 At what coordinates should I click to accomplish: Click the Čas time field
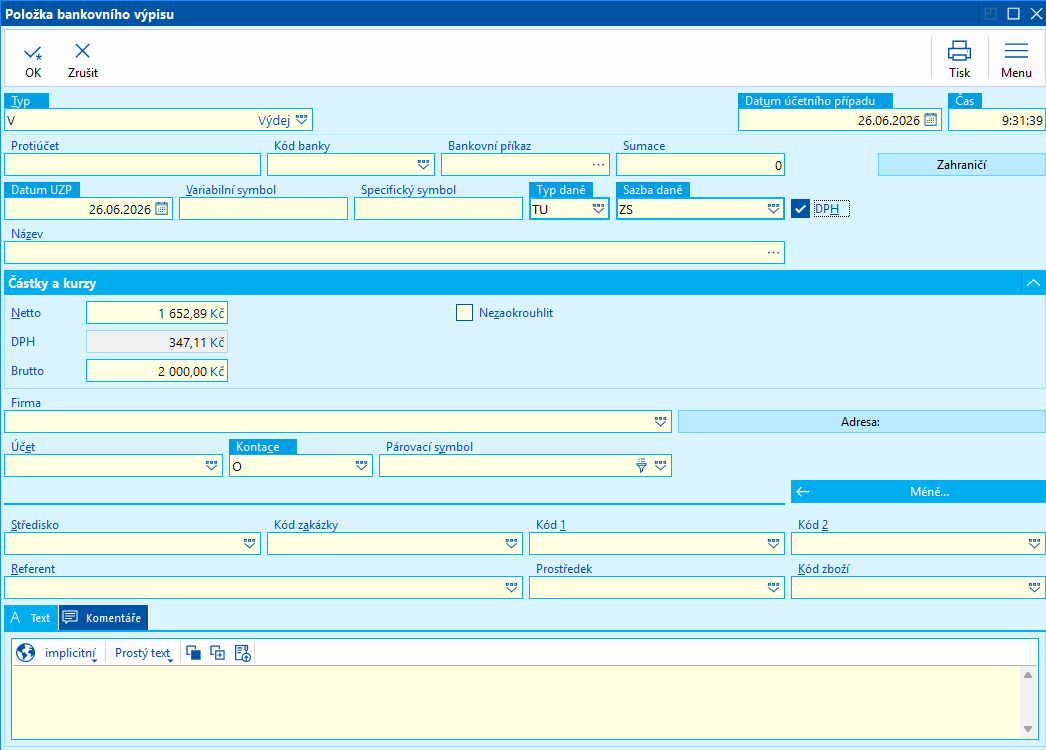(997, 120)
